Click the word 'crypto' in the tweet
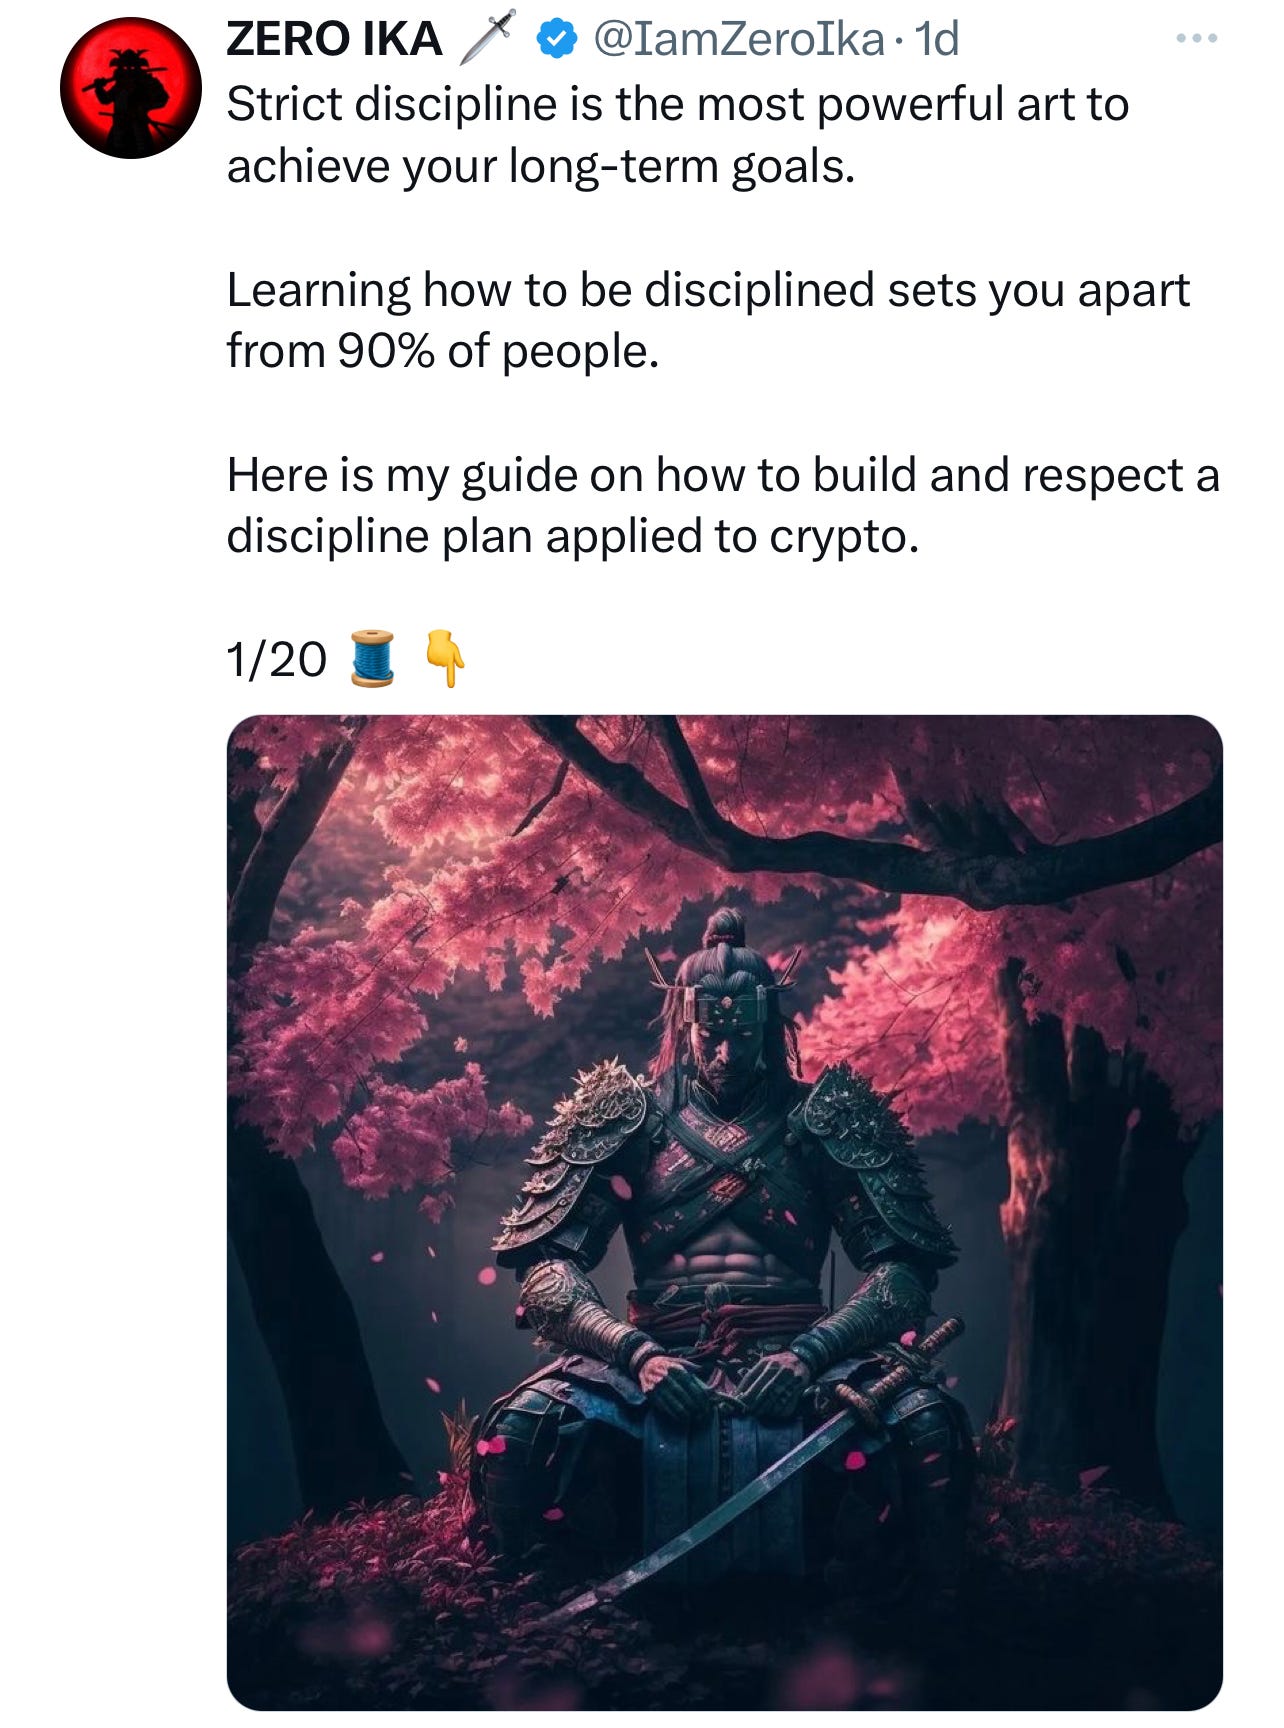The width and height of the screenshot is (1284, 1728). pos(843,537)
